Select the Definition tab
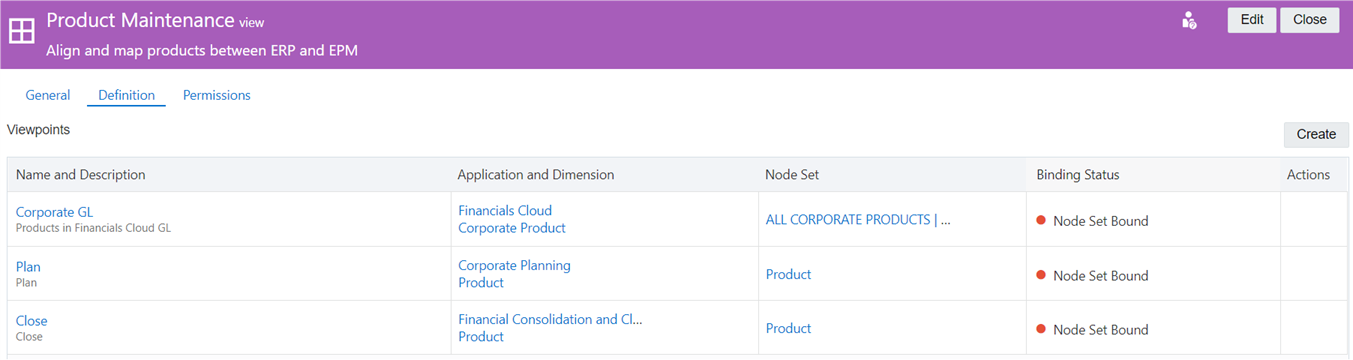This screenshot has height=360, width=1353. point(126,95)
